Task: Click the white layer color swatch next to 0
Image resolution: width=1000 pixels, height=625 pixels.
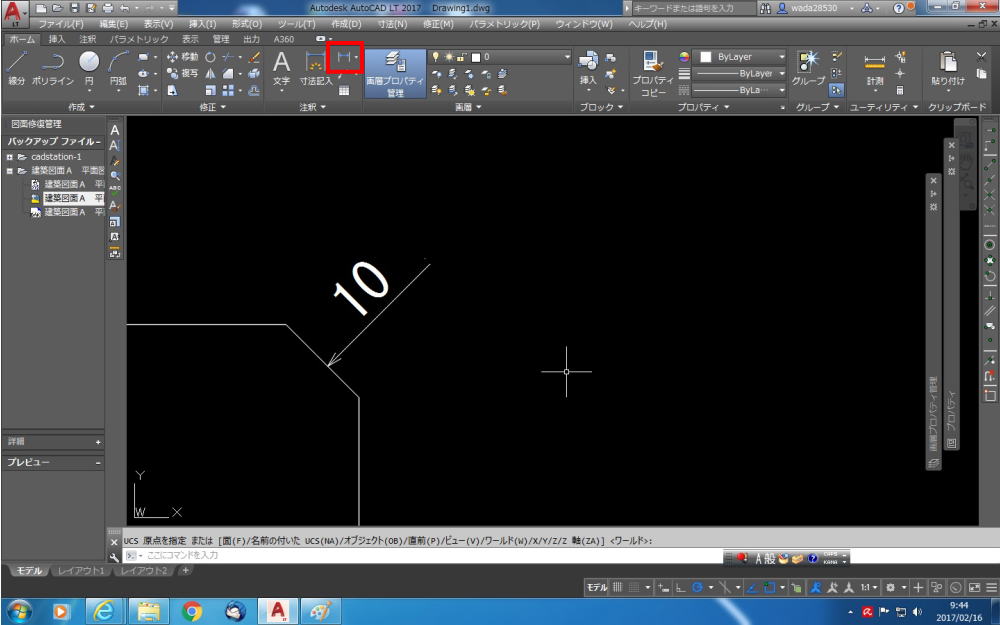Action: [x=476, y=57]
